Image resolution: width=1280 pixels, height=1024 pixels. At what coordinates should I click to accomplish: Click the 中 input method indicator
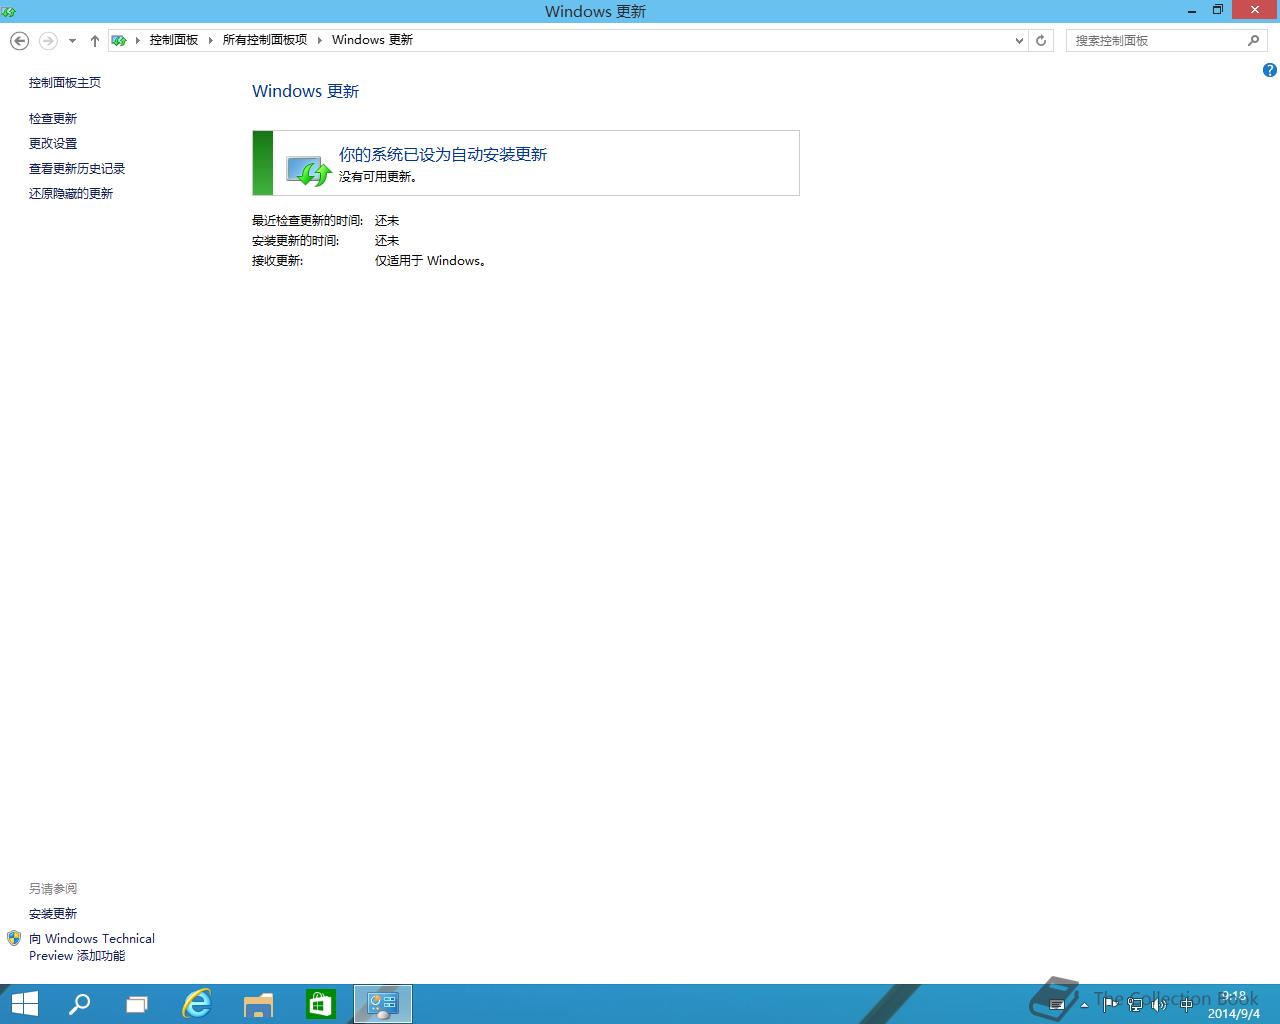(x=1186, y=1004)
